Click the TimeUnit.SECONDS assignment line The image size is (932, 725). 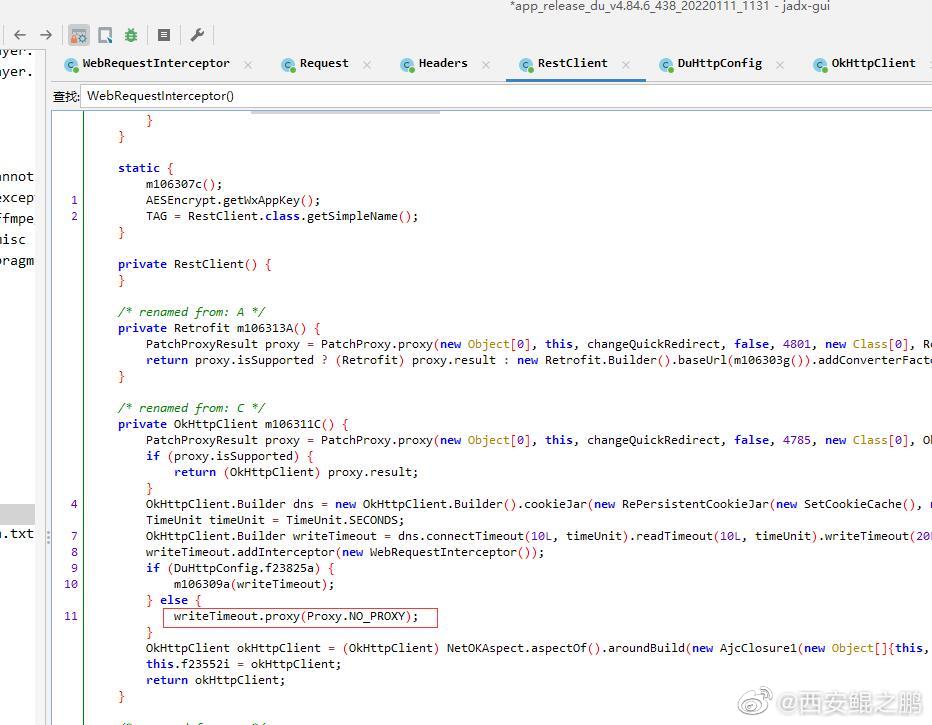275,520
